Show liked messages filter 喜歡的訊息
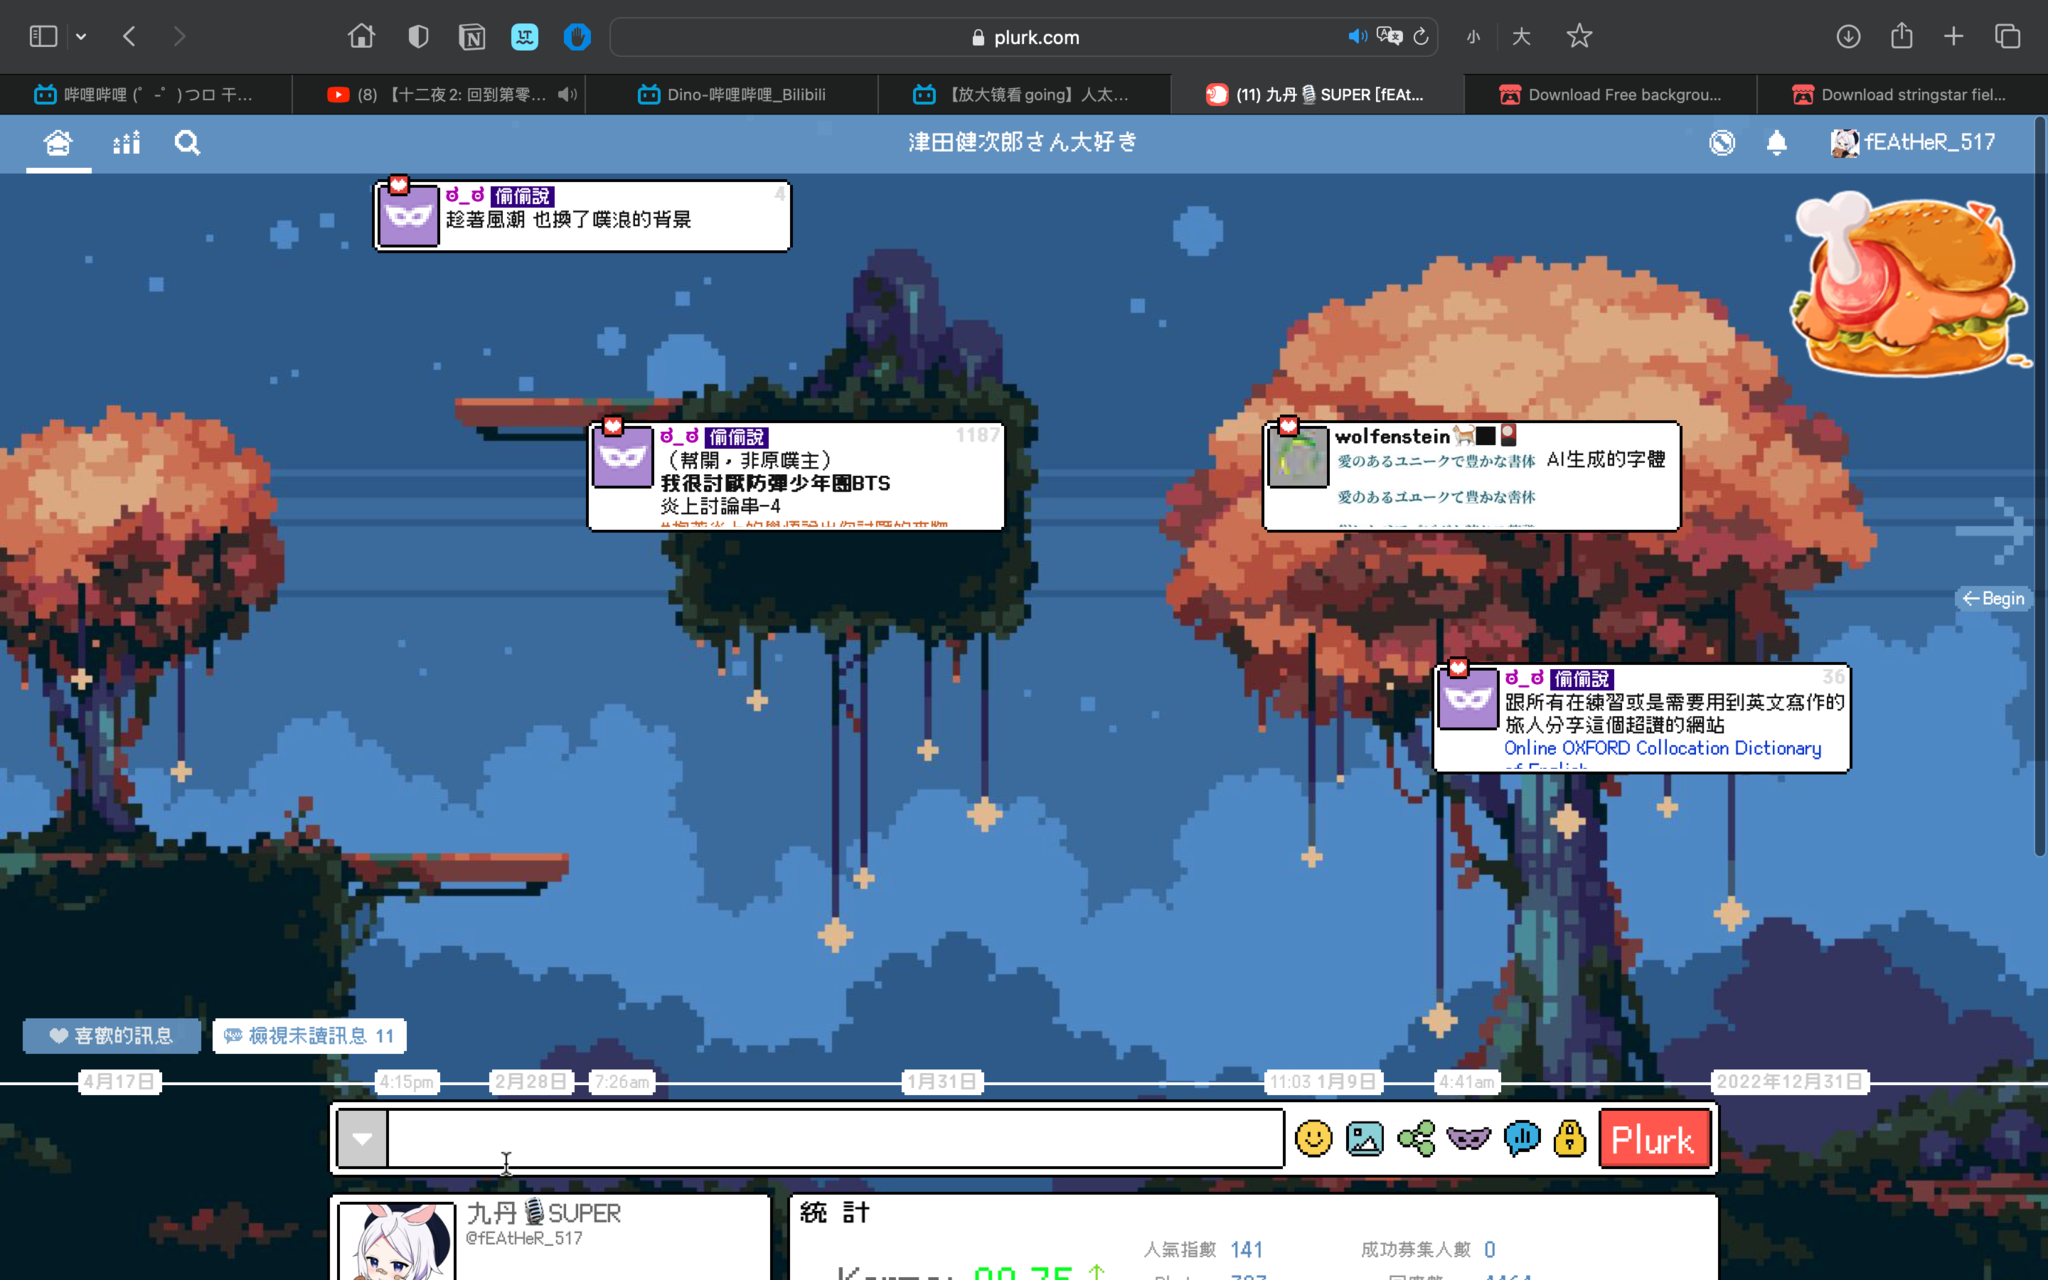This screenshot has width=2048, height=1280. tap(111, 1036)
